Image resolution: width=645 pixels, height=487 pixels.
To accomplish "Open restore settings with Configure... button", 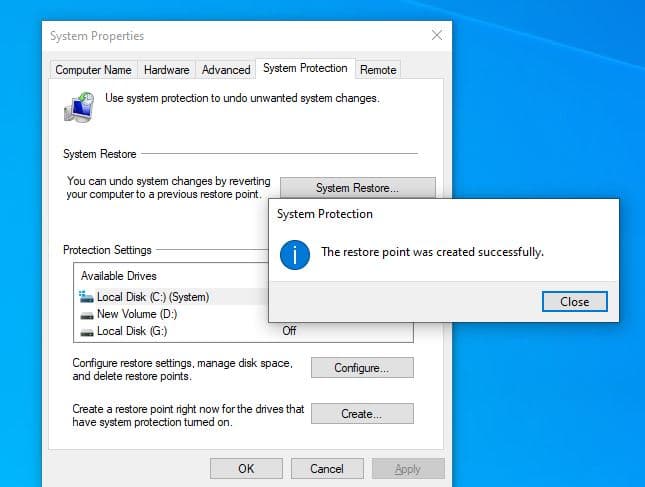I will coord(361,368).
